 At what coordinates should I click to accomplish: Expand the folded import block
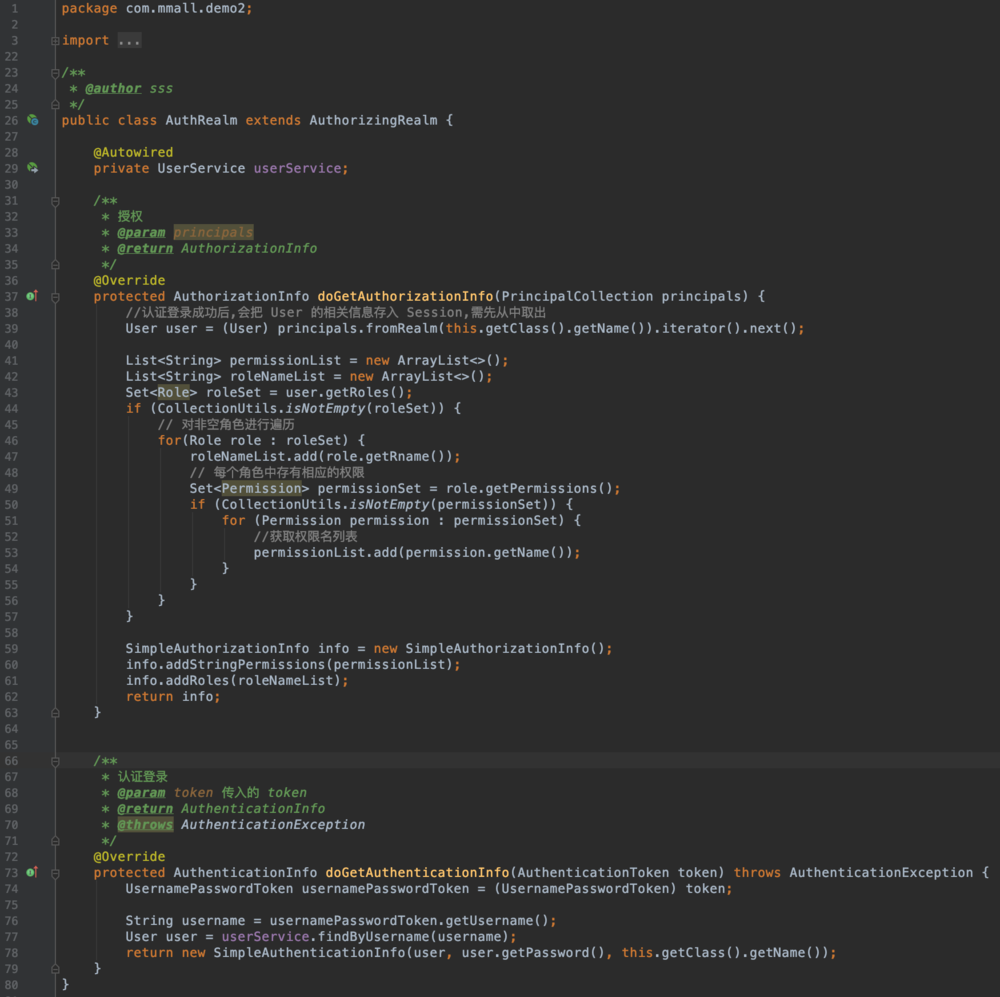tap(55, 41)
